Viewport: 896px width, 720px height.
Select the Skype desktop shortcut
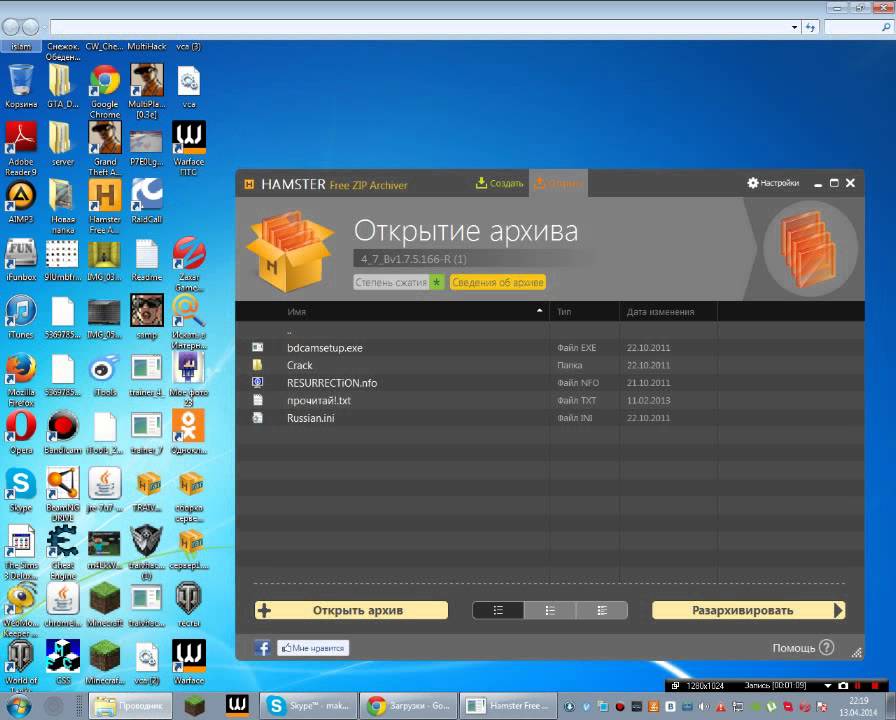coord(21,490)
